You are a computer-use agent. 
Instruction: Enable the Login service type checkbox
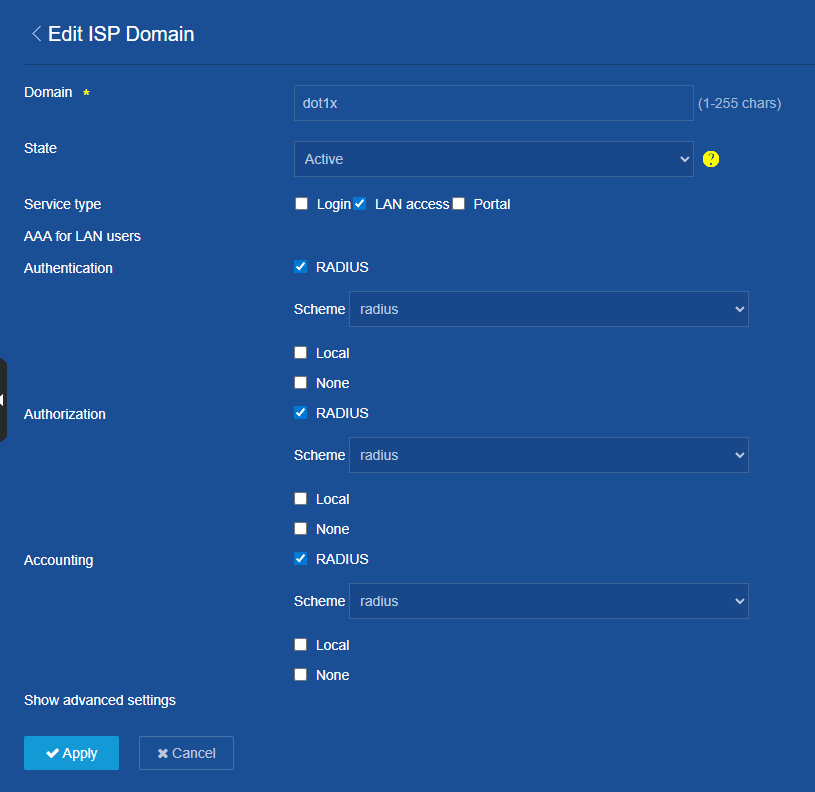pos(301,204)
